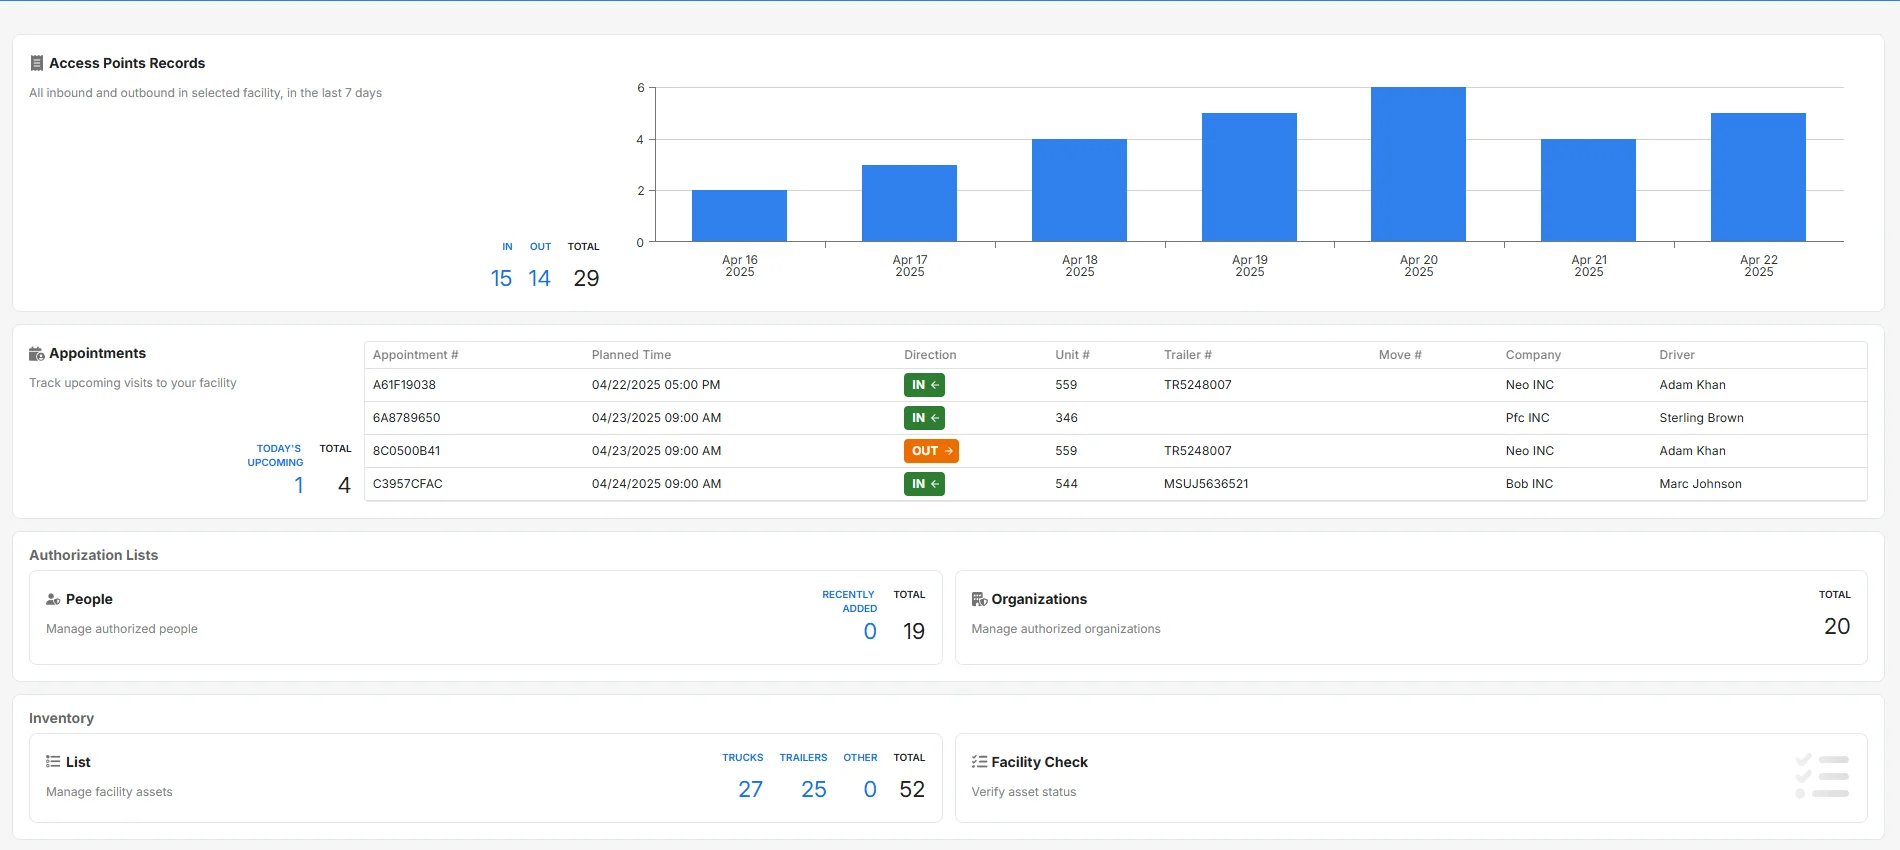The width and height of the screenshot is (1900, 850).
Task: Click the Appointment # column header
Action: pyautogui.click(x=415, y=355)
